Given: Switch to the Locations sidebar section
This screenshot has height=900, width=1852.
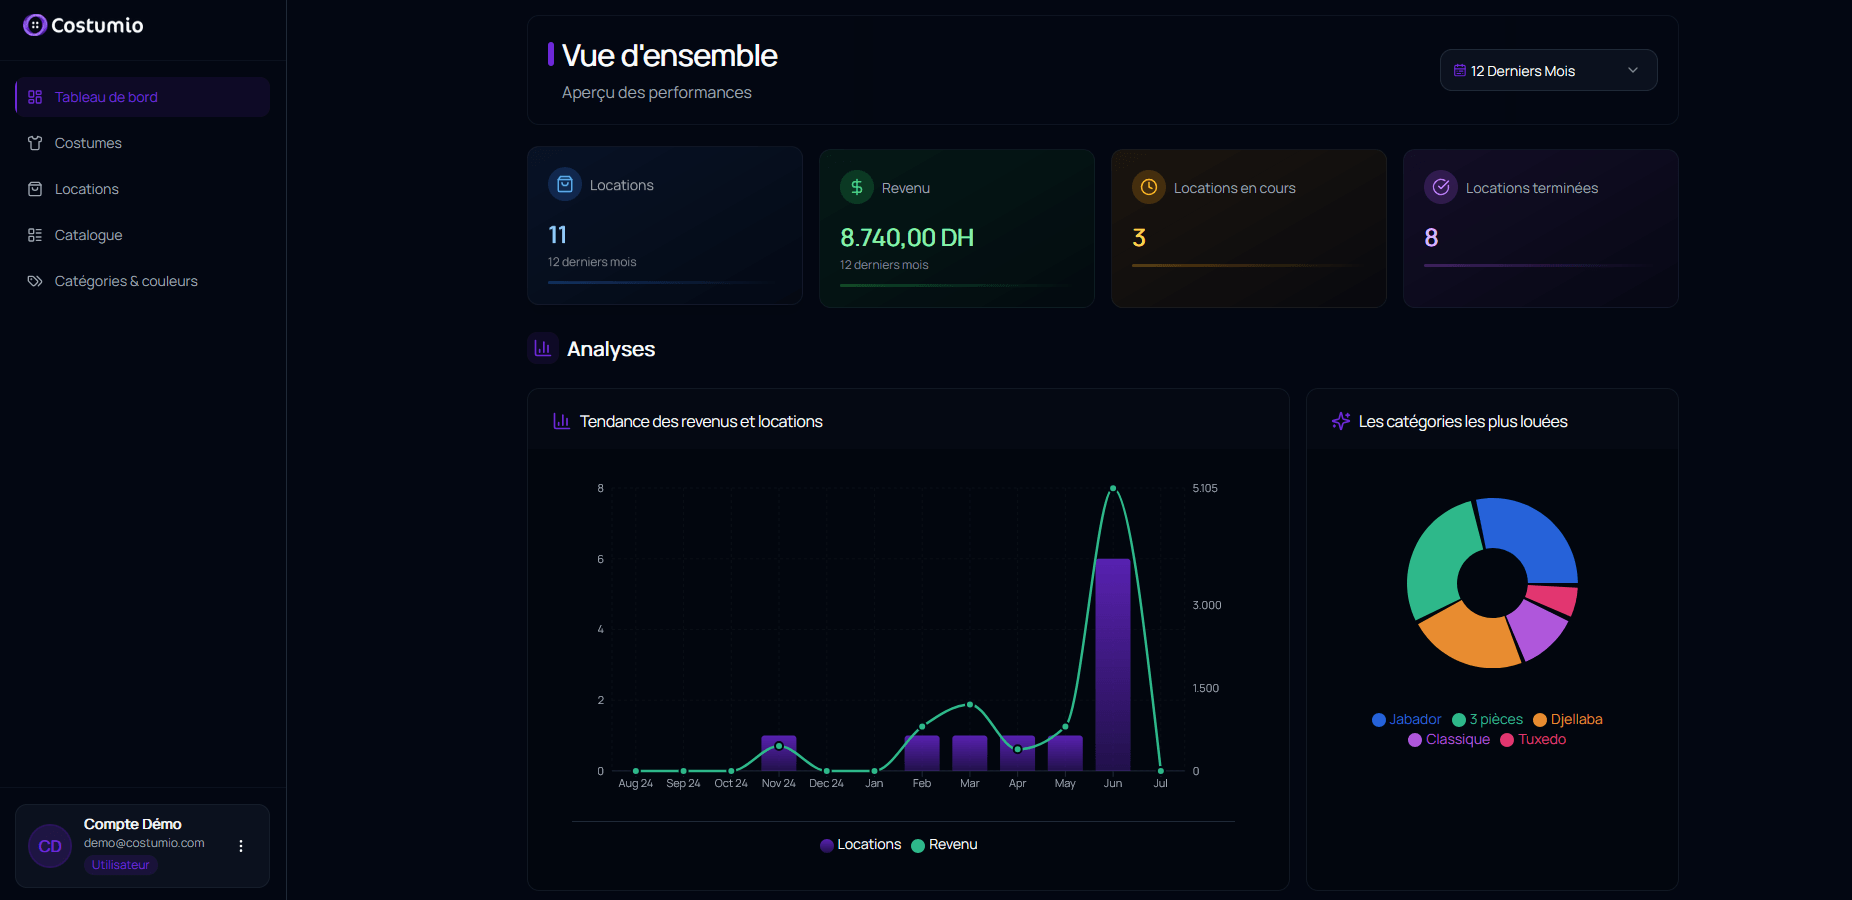Looking at the screenshot, I should tap(85, 188).
